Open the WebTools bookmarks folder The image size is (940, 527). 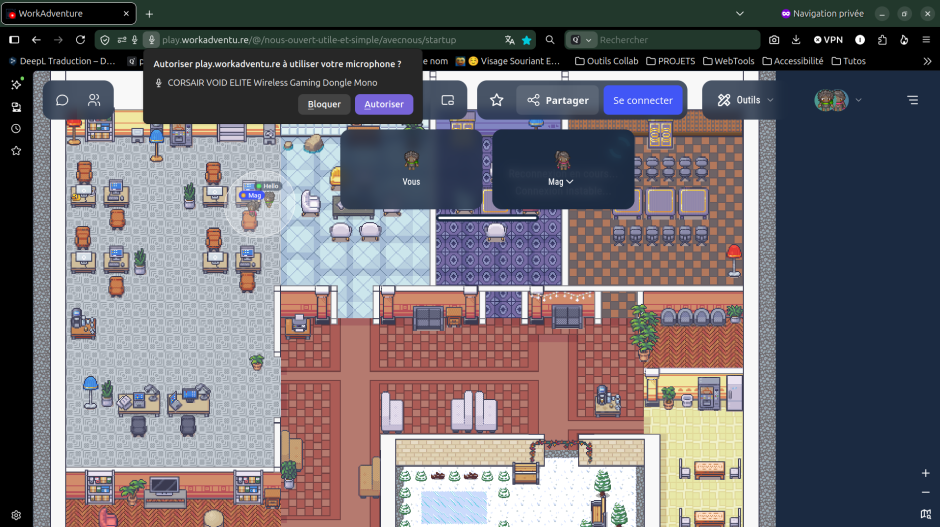point(728,61)
